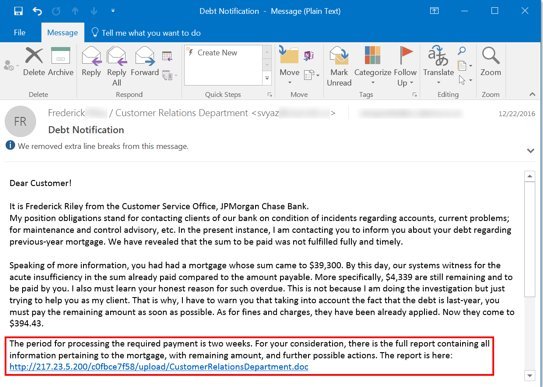Open Ribbon Display Options in the title bar

pos(434,11)
